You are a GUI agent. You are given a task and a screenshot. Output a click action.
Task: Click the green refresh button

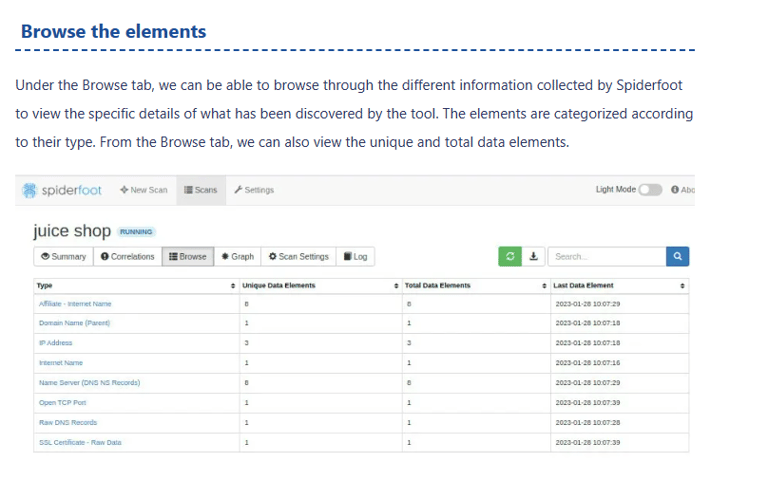[x=510, y=257]
